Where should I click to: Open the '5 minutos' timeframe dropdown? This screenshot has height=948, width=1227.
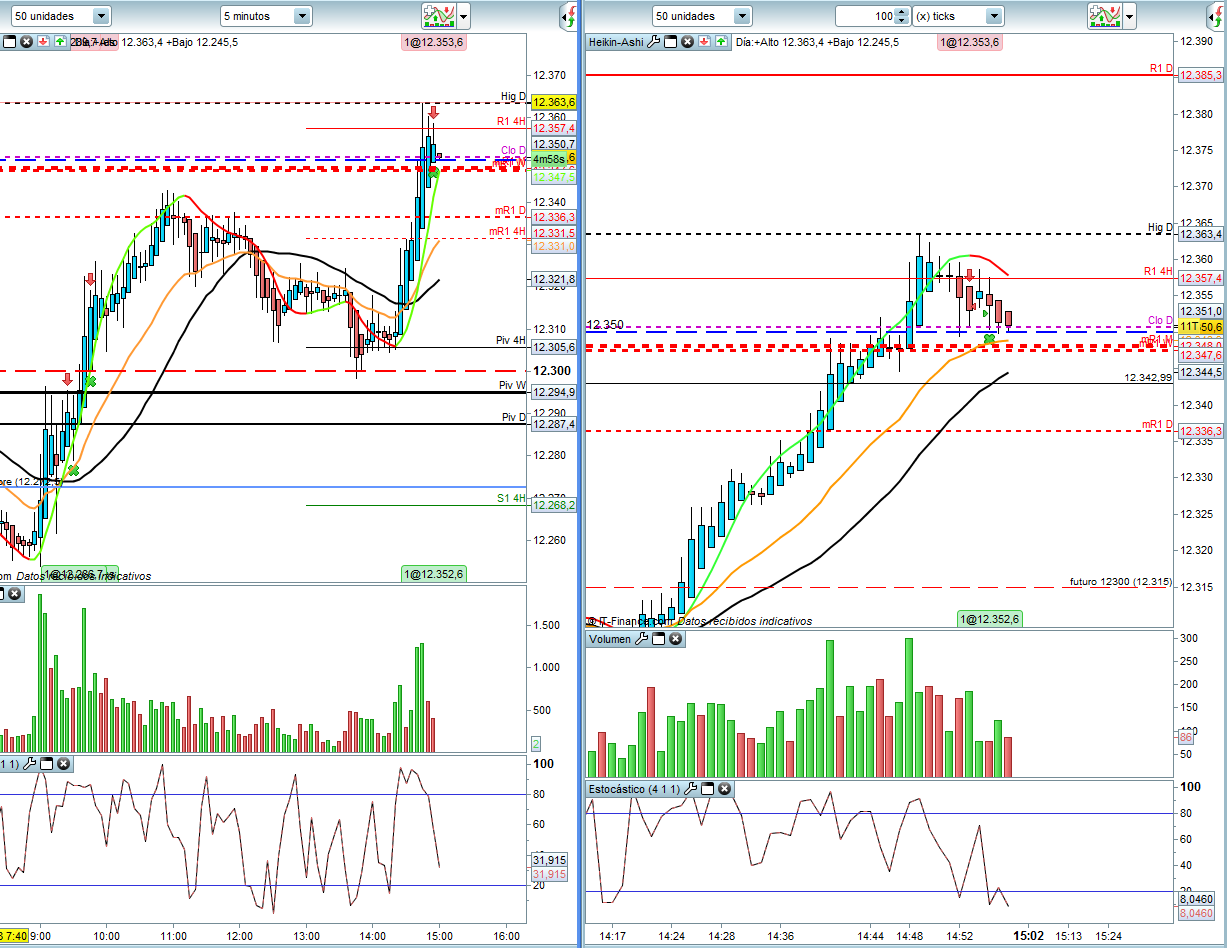(265, 16)
